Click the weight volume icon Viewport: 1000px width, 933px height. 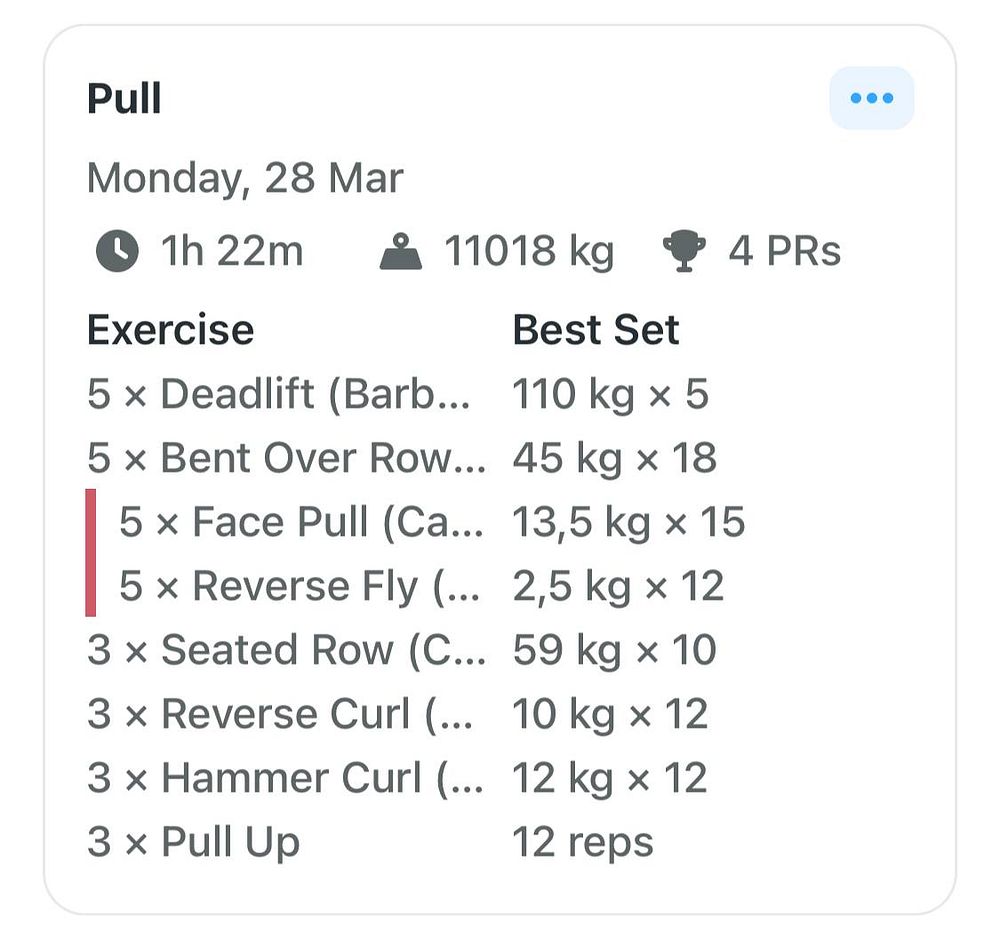[x=403, y=251]
